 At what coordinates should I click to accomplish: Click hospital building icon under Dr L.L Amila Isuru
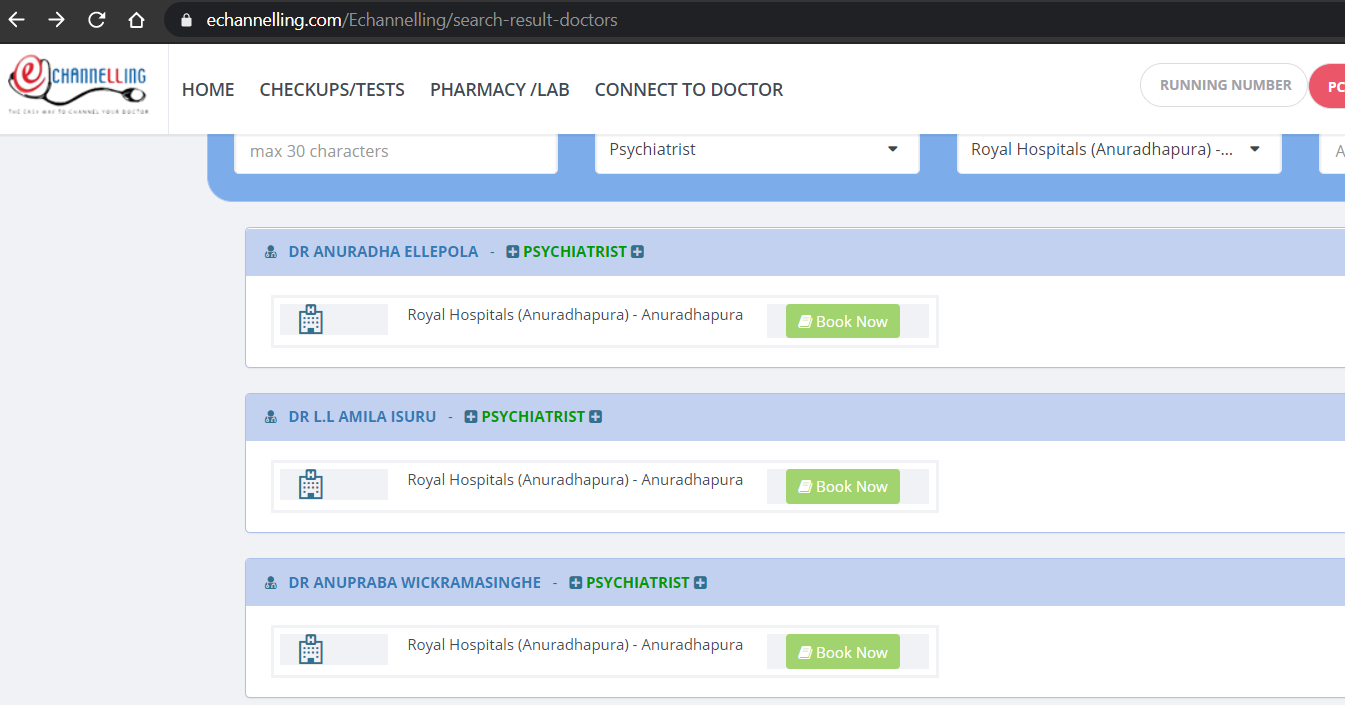pyautogui.click(x=311, y=485)
